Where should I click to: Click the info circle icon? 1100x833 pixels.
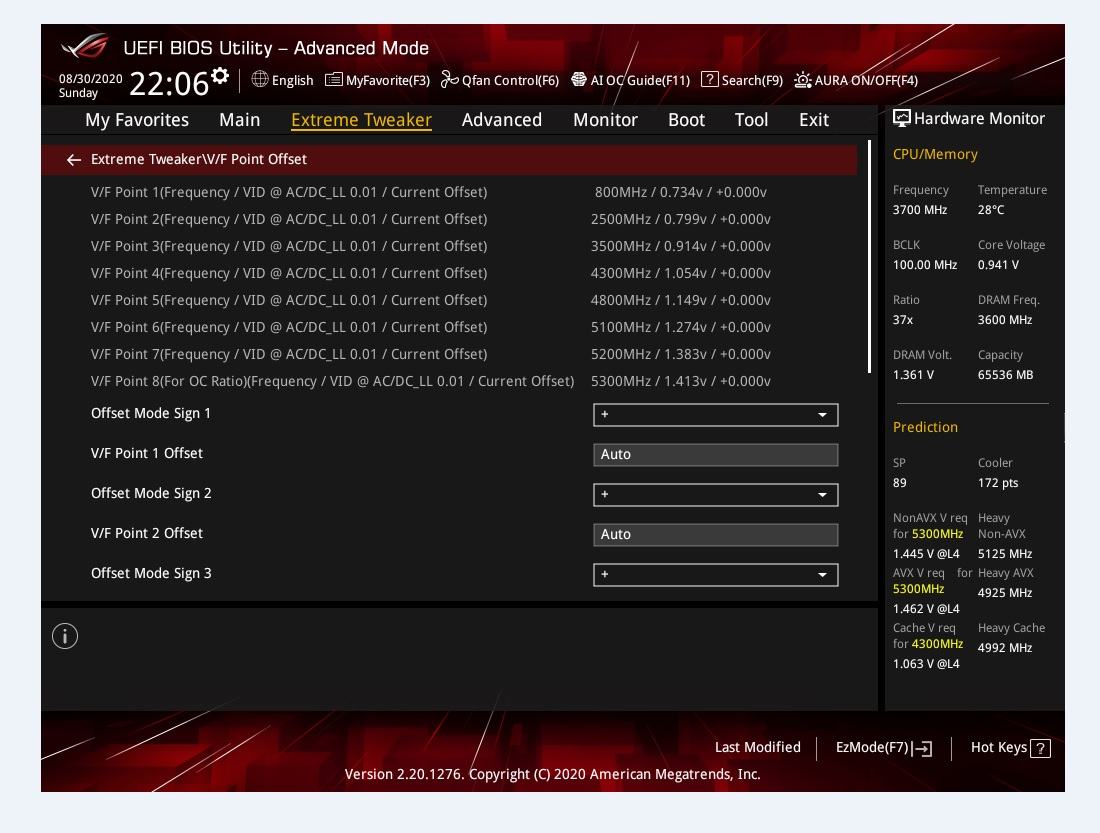click(65, 637)
